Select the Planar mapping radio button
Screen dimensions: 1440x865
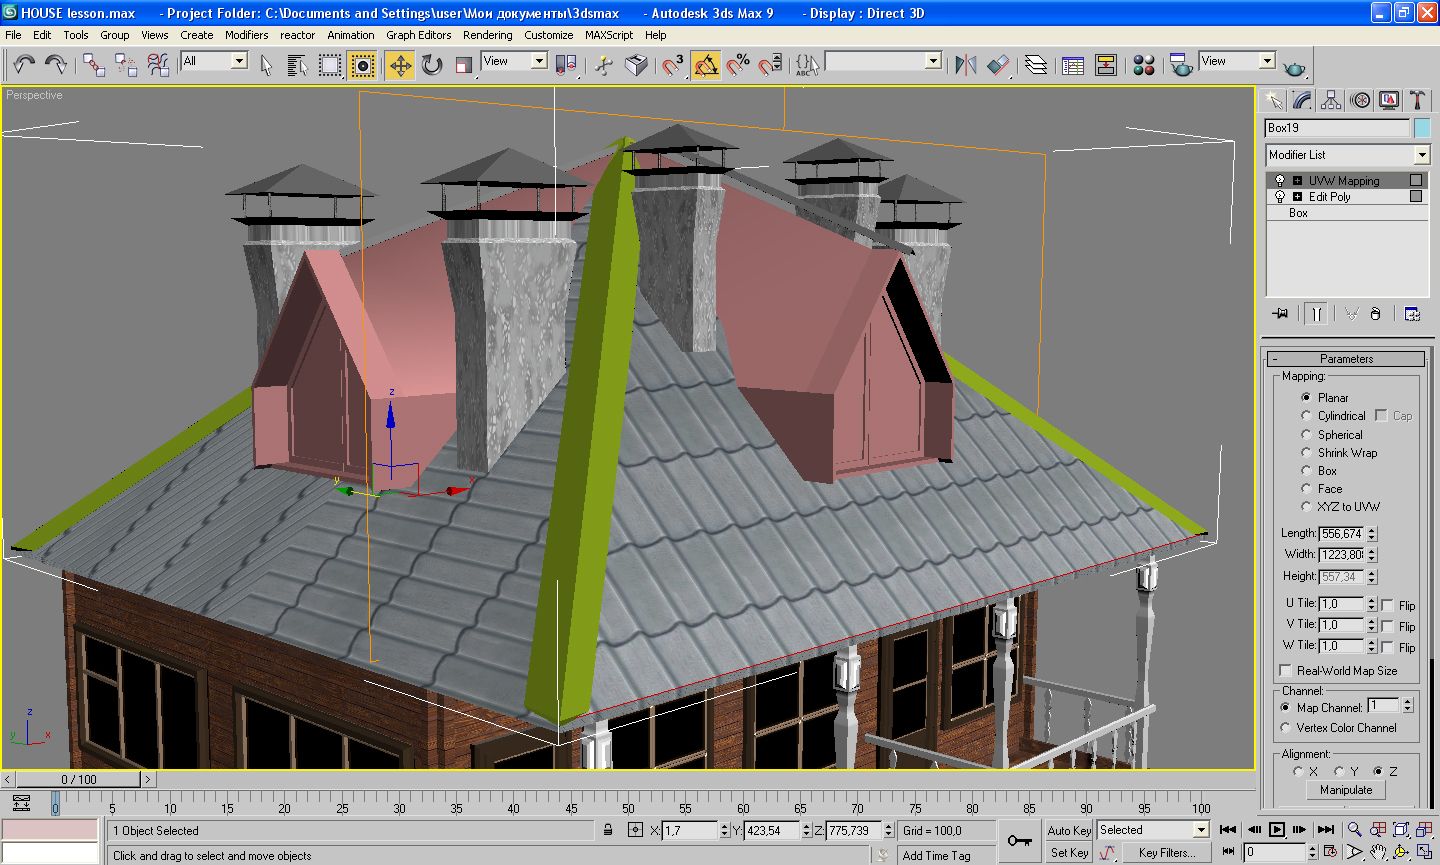click(x=1306, y=397)
